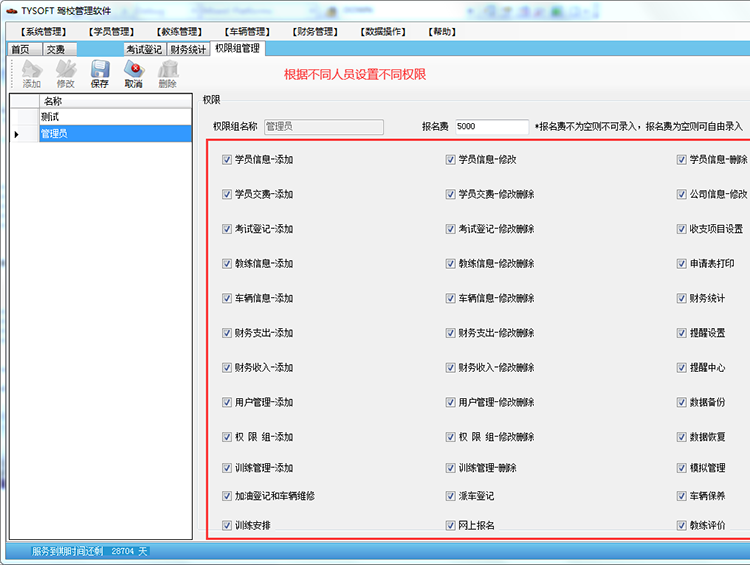
Task: Click the 保存 (Save) toolbar icon
Action: [x=99, y=74]
